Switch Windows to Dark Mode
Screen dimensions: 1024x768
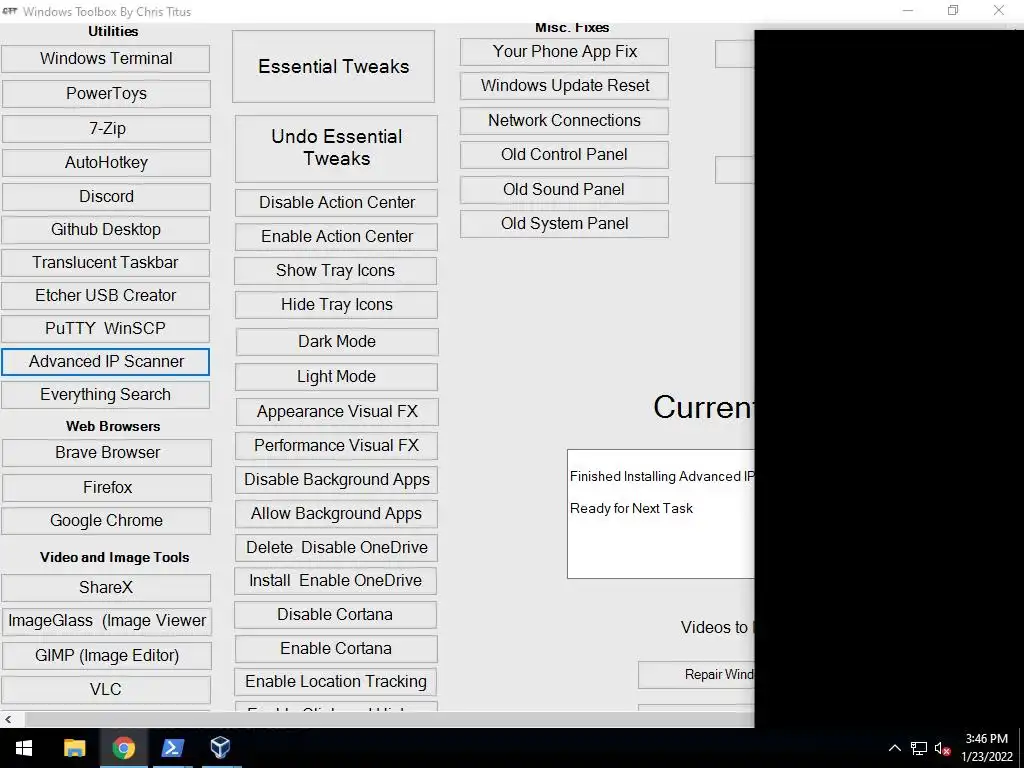337,342
